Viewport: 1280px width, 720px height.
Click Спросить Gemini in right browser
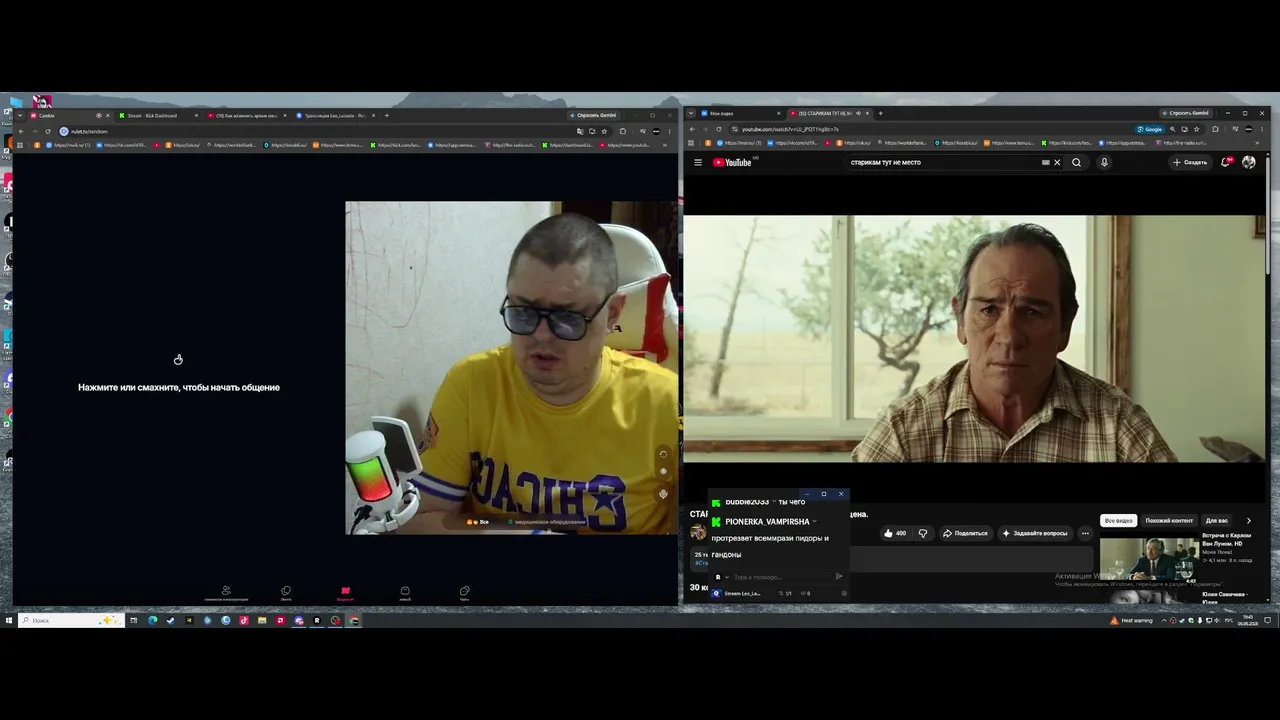tap(1185, 113)
